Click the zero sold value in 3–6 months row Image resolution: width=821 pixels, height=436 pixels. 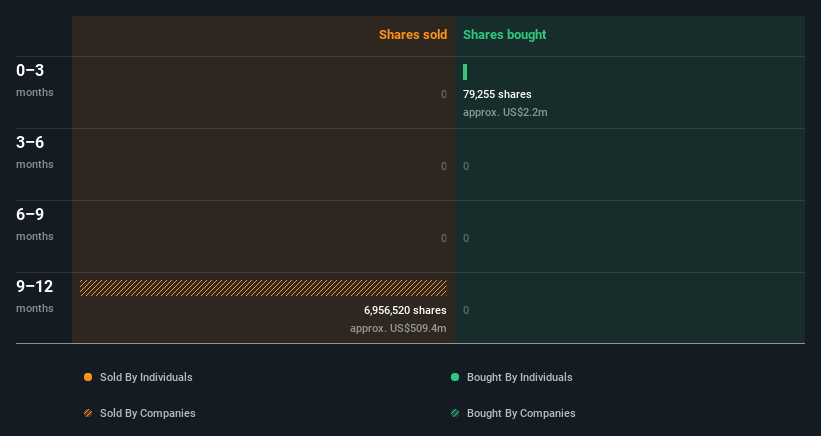tap(444, 166)
